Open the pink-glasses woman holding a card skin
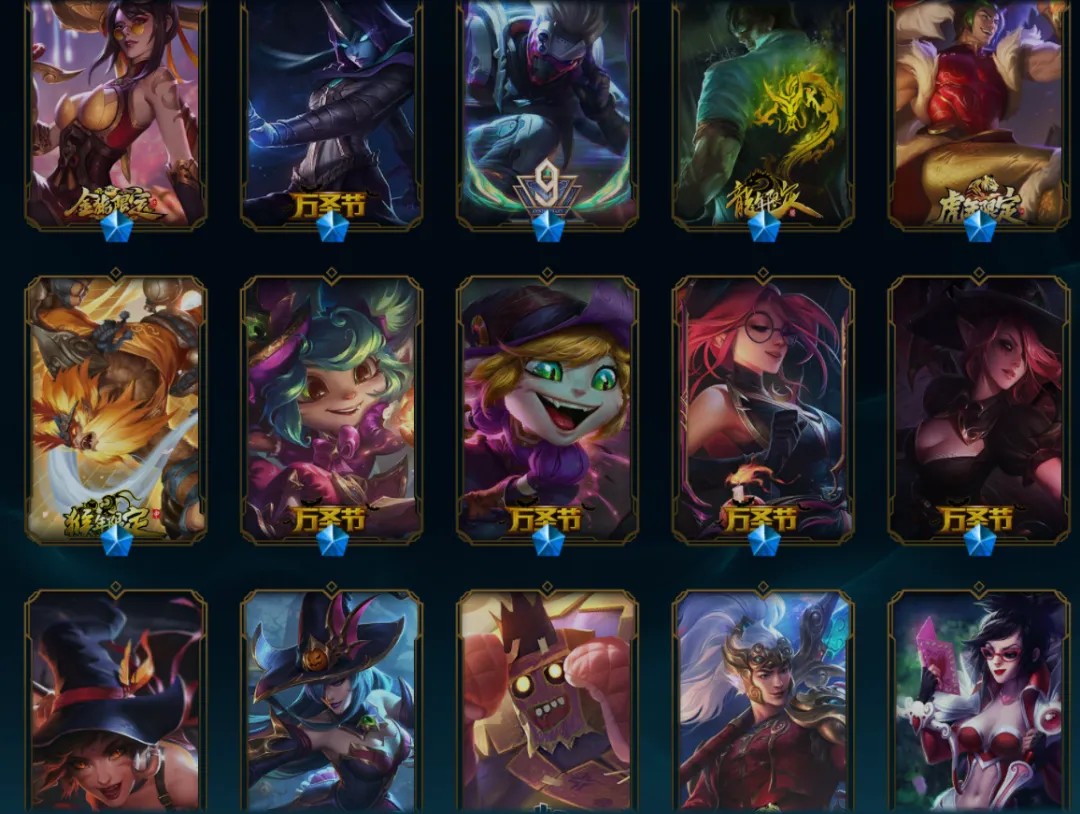Screen dimensions: 1080x814 pyautogui.click(x=979, y=701)
